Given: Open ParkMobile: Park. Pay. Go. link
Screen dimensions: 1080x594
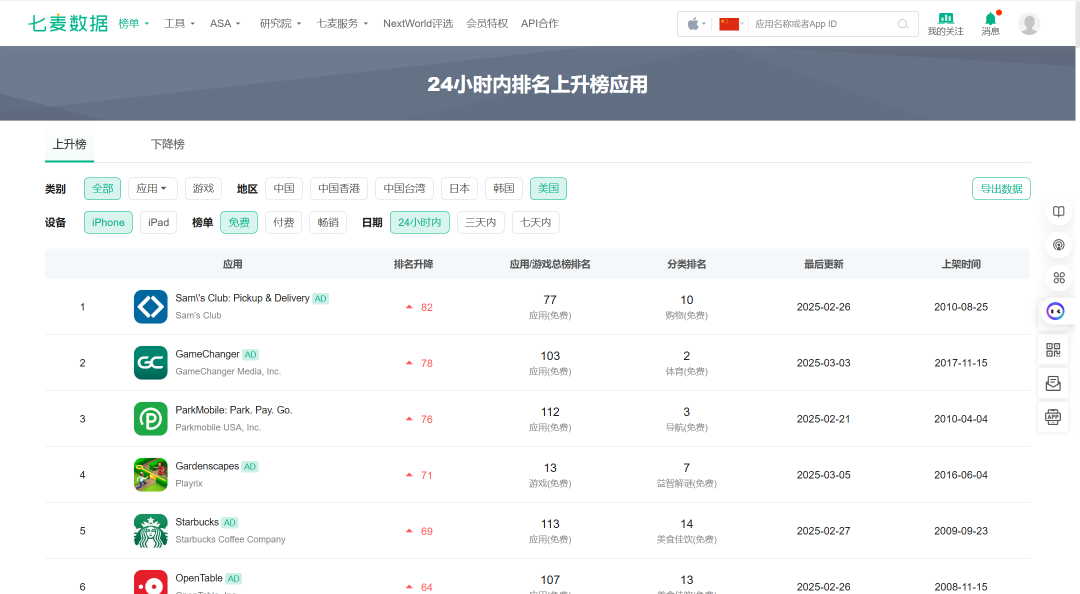Looking at the screenshot, I should click(x=233, y=409).
